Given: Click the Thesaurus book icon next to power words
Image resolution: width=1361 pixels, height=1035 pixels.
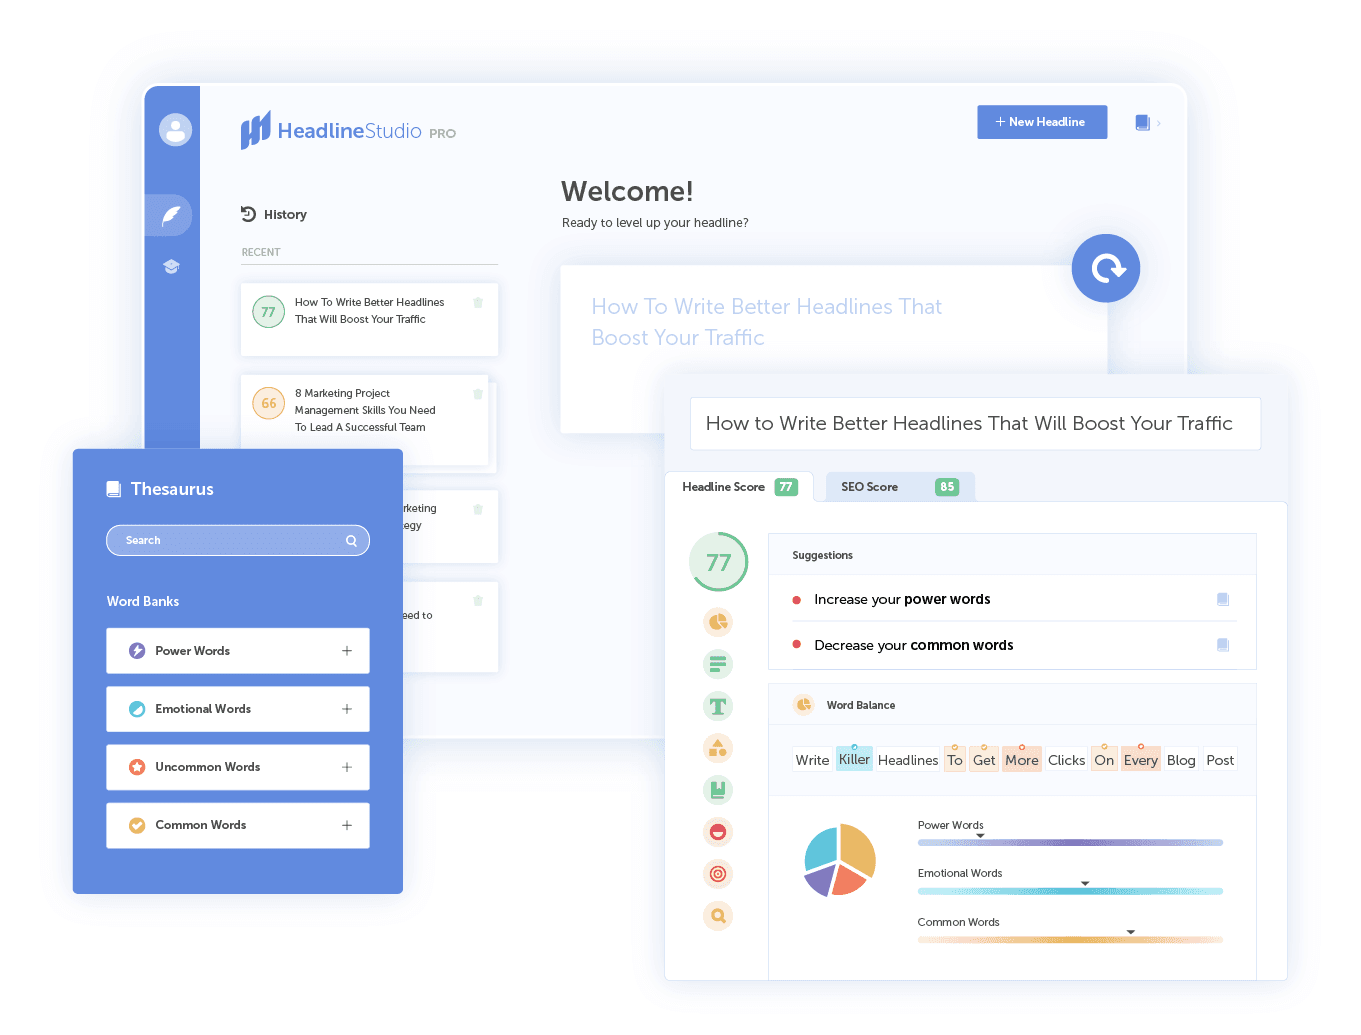Looking at the screenshot, I should click(1223, 598).
